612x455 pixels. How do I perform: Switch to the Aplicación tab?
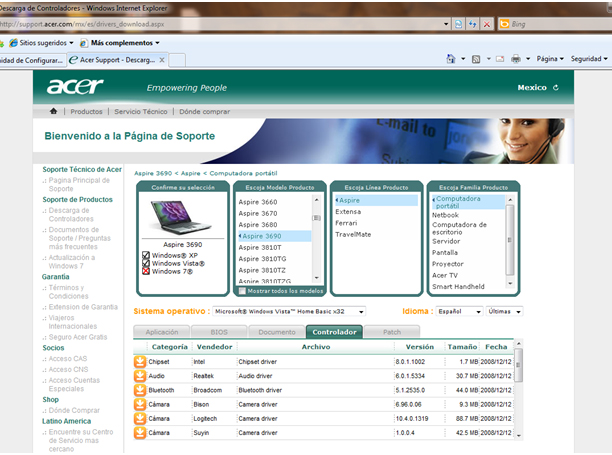tap(162, 332)
